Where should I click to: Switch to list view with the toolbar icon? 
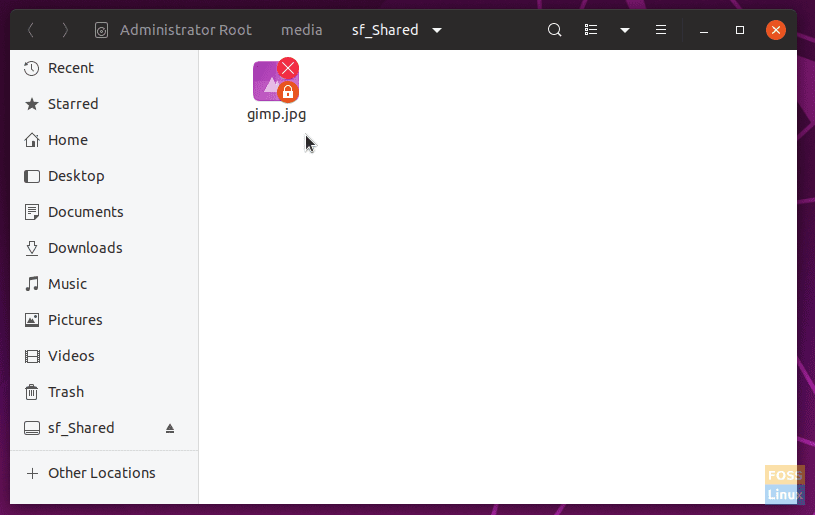(590, 30)
